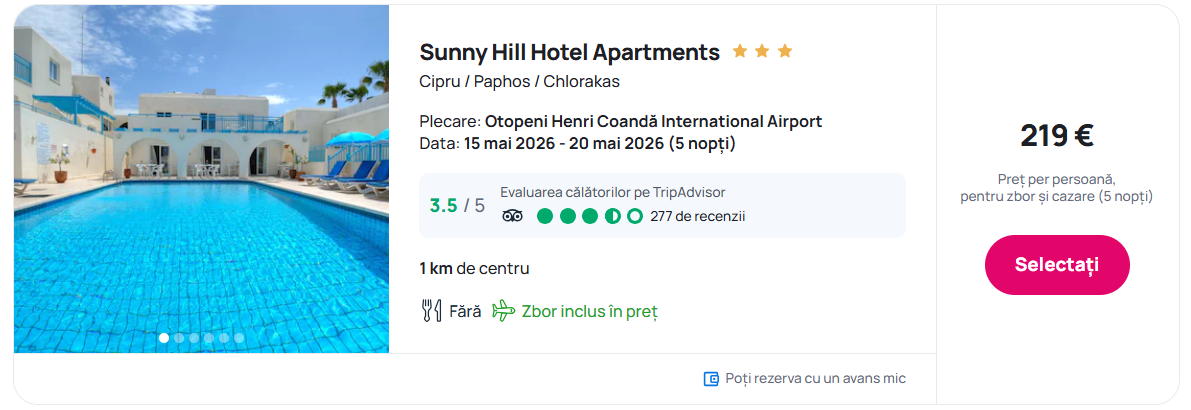The height and width of the screenshot is (410, 1191).
Task: Click the fork and knife meal icon
Action: (431, 311)
